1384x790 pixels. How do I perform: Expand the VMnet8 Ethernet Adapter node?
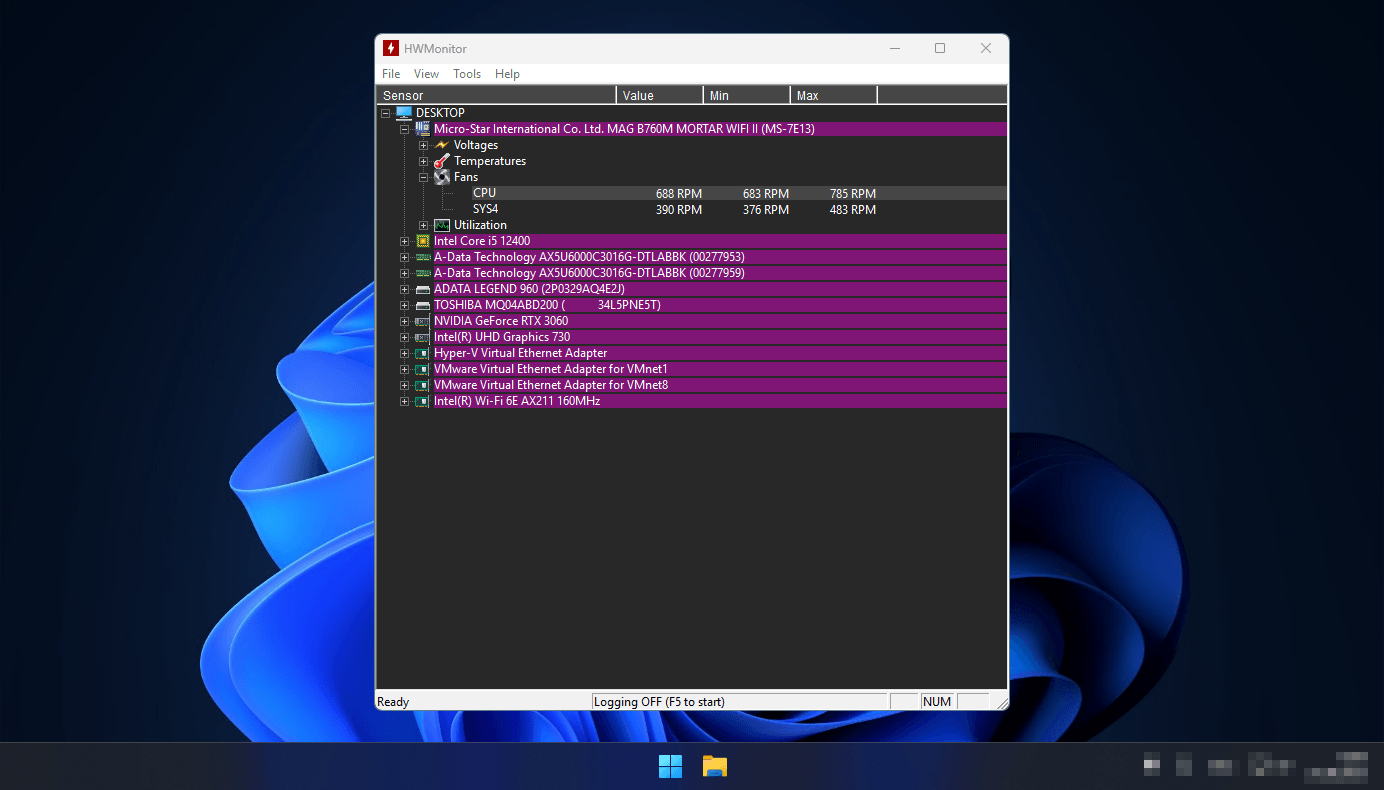point(404,385)
